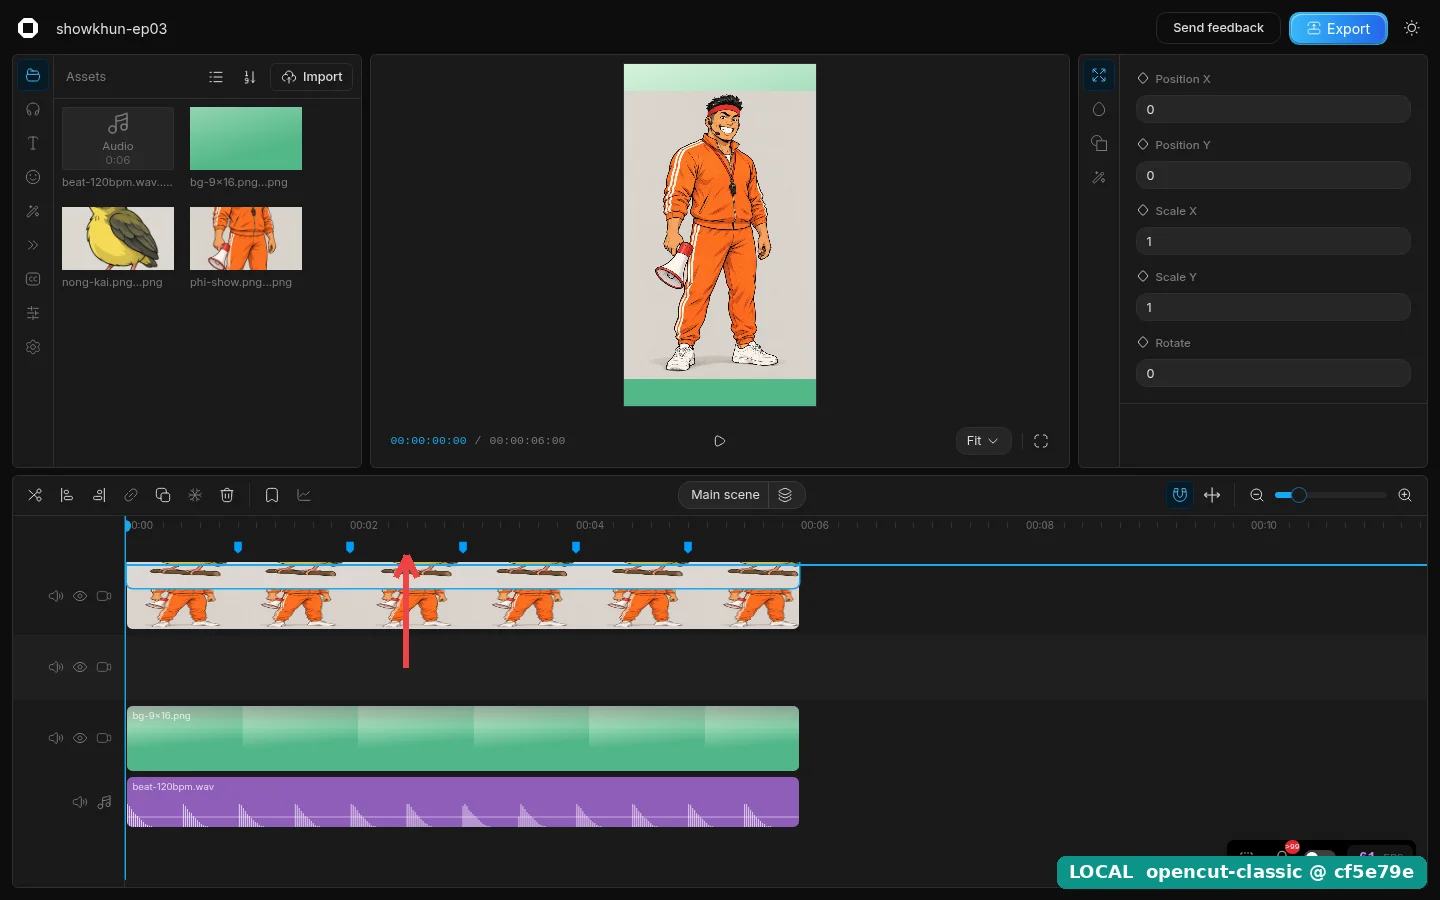
Task: Open the Adjustments sliders tab
Action: [x=33, y=313]
